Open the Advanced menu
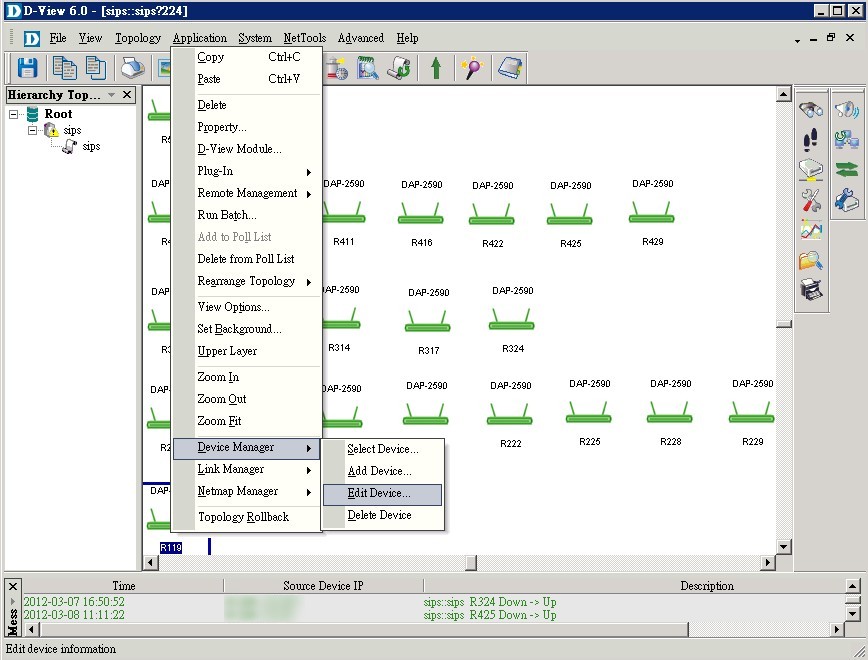868x660 pixels. (360, 38)
